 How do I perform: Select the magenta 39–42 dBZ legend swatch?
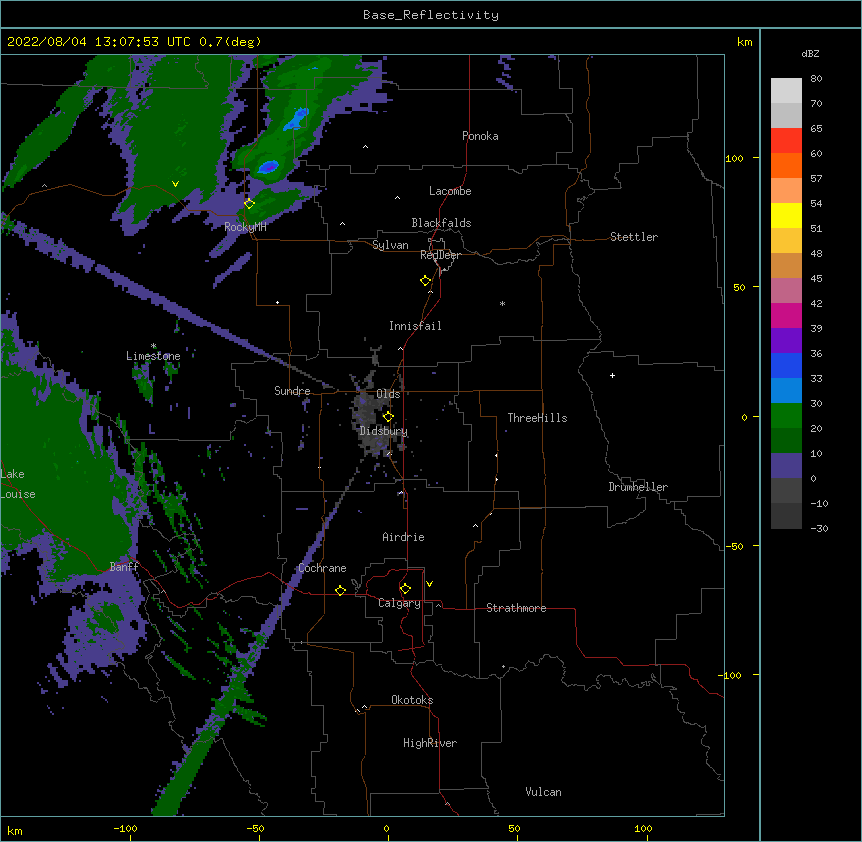[786, 315]
